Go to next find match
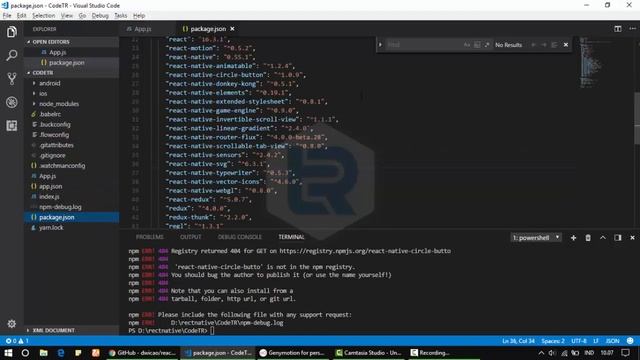This screenshot has width=640, height=360. [x=544, y=44]
